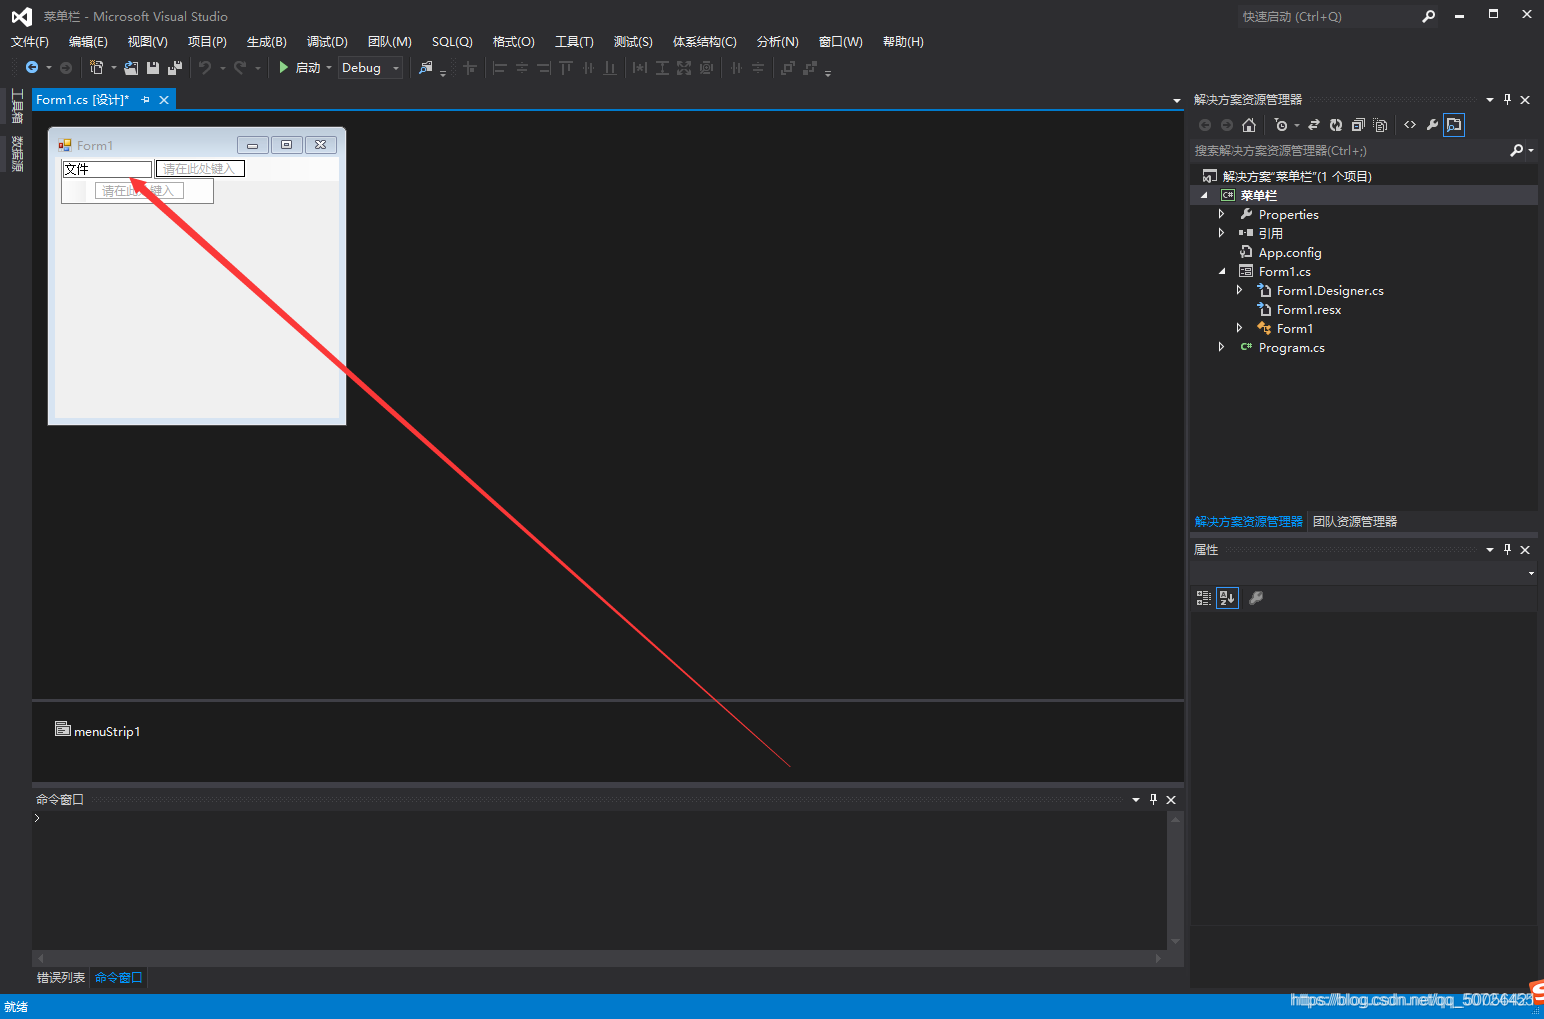This screenshot has width=1544, height=1019.
Task: Expand the Properties node in the tree
Action: point(1221,214)
